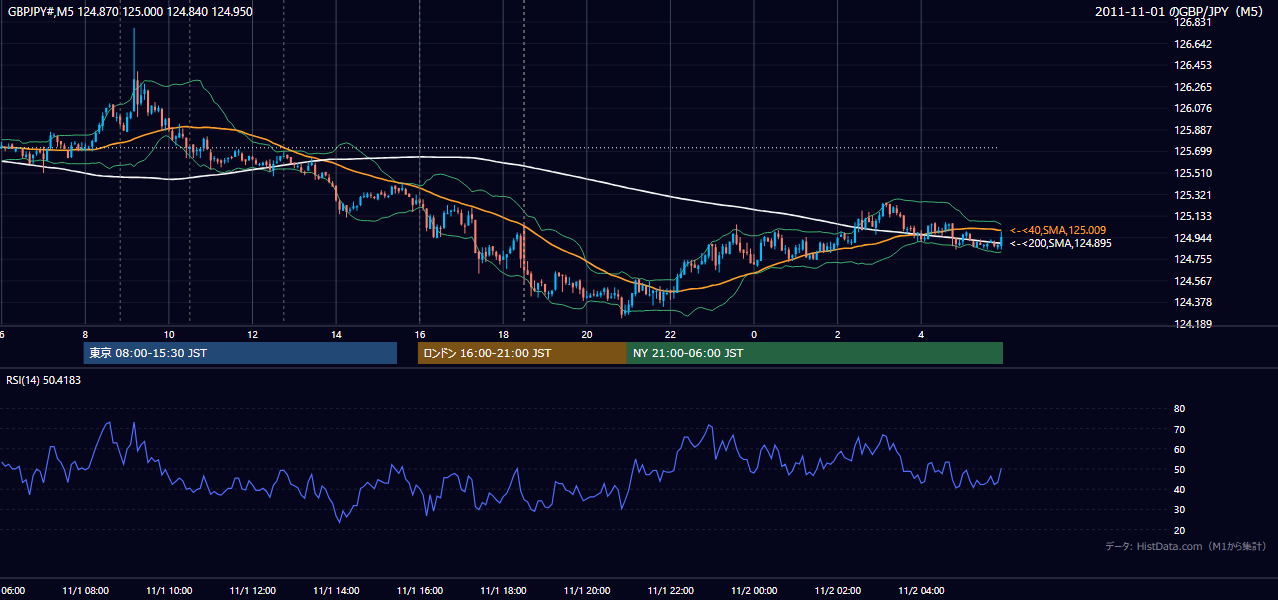
Task: Click the RSI 80 level label
Action: [x=1179, y=409]
